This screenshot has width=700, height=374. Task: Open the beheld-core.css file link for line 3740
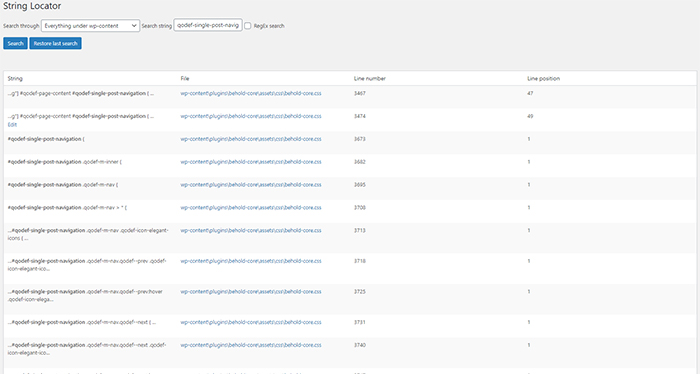coord(251,345)
